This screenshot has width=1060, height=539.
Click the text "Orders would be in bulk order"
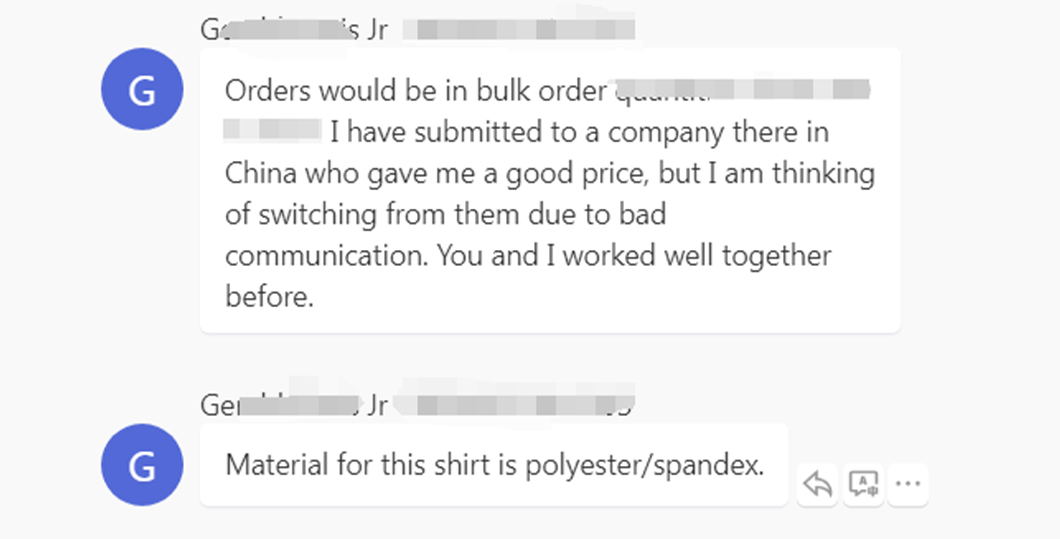tap(415, 91)
